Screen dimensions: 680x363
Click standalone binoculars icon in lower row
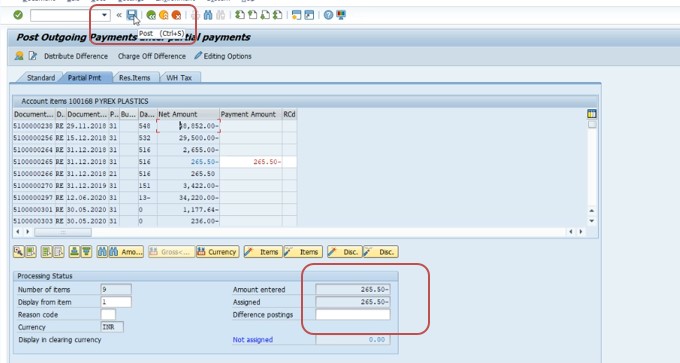click(102, 252)
